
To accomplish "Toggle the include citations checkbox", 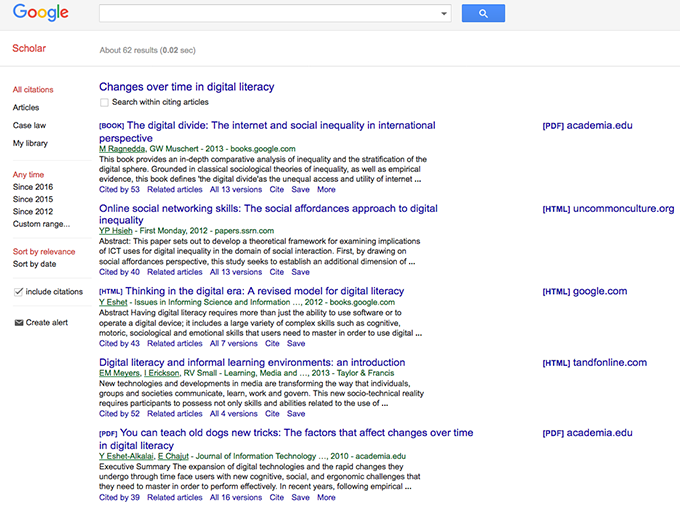I will point(19,291).
